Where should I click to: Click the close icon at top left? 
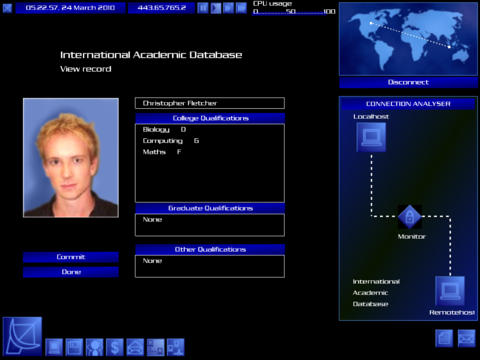click(7, 8)
